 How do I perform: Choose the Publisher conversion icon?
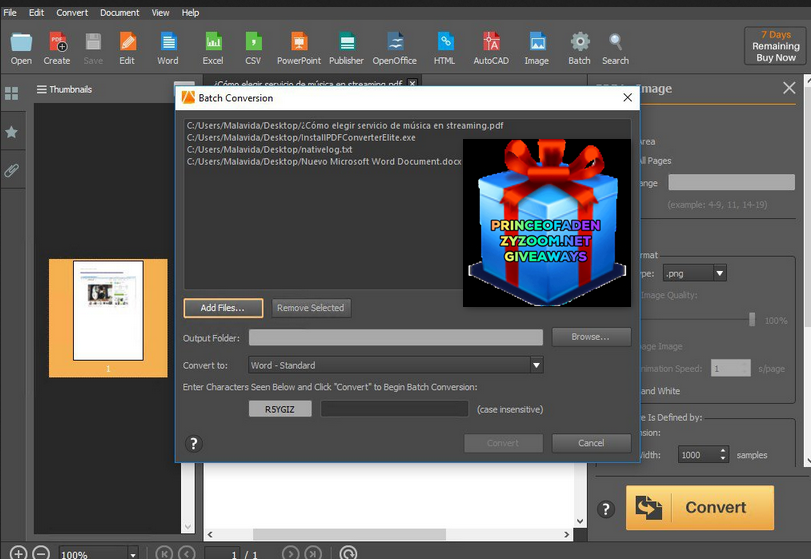347,49
